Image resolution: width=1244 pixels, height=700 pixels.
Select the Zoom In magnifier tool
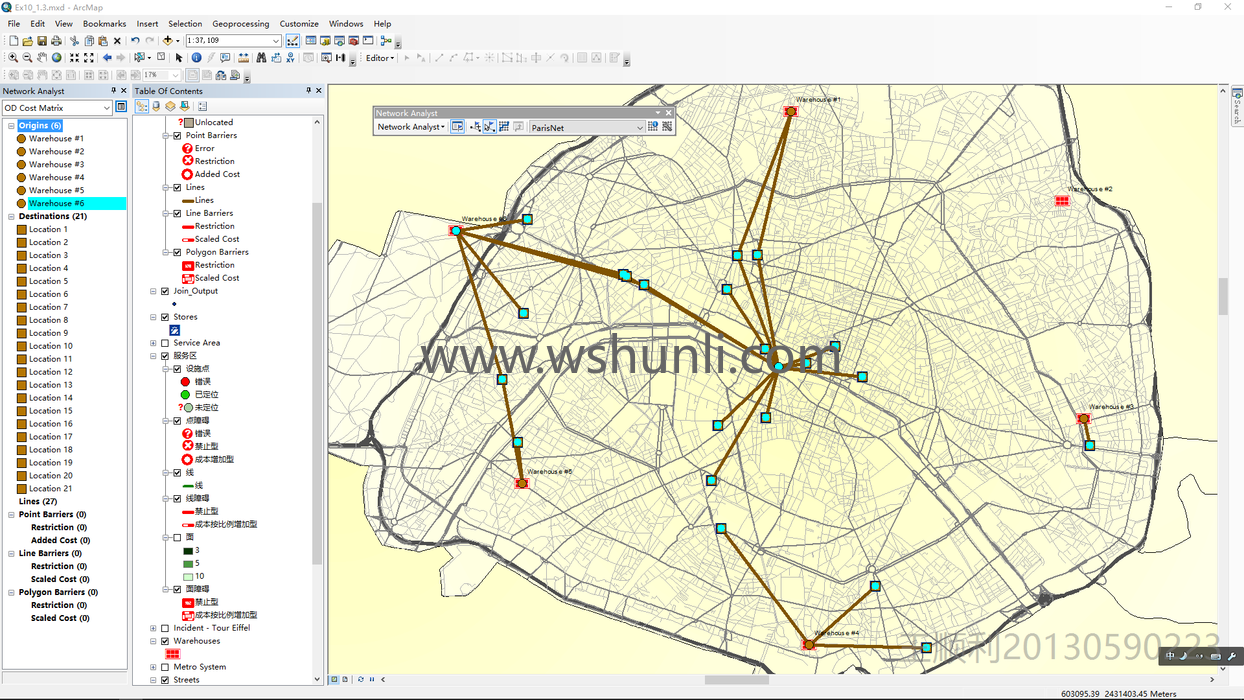tap(13, 58)
